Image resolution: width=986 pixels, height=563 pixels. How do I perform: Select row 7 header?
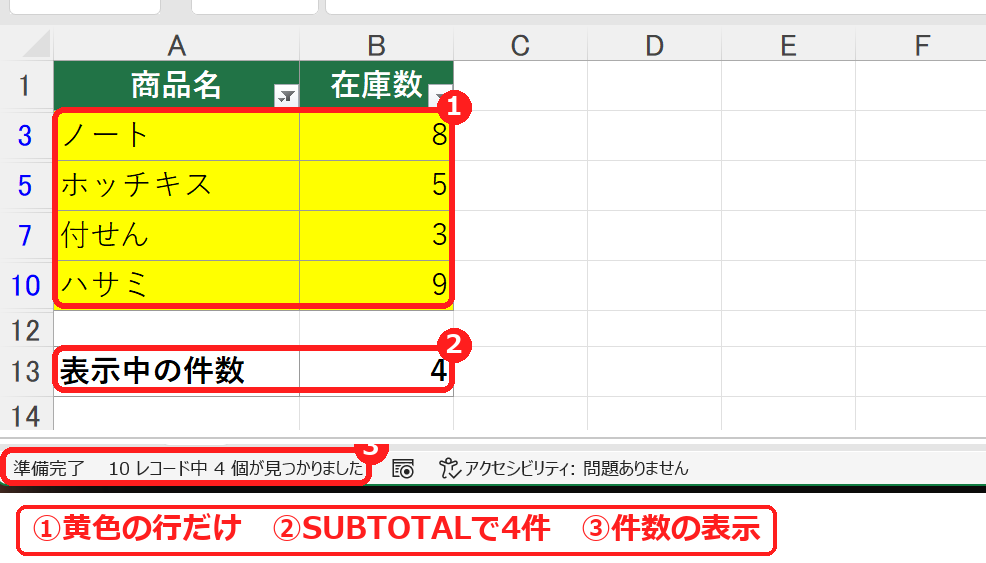coord(25,235)
